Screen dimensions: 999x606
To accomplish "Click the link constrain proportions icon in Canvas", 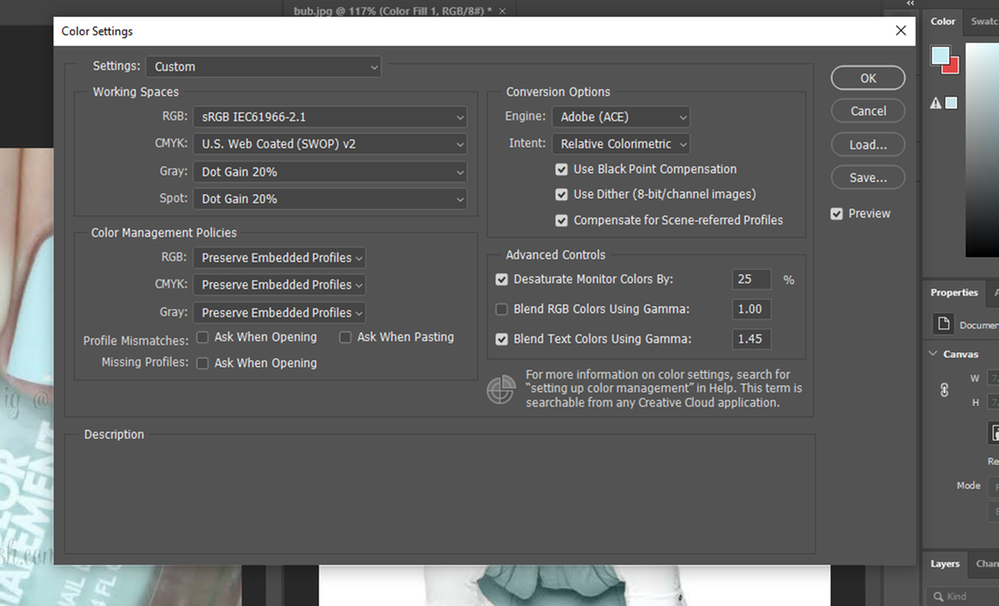I will click(944, 390).
